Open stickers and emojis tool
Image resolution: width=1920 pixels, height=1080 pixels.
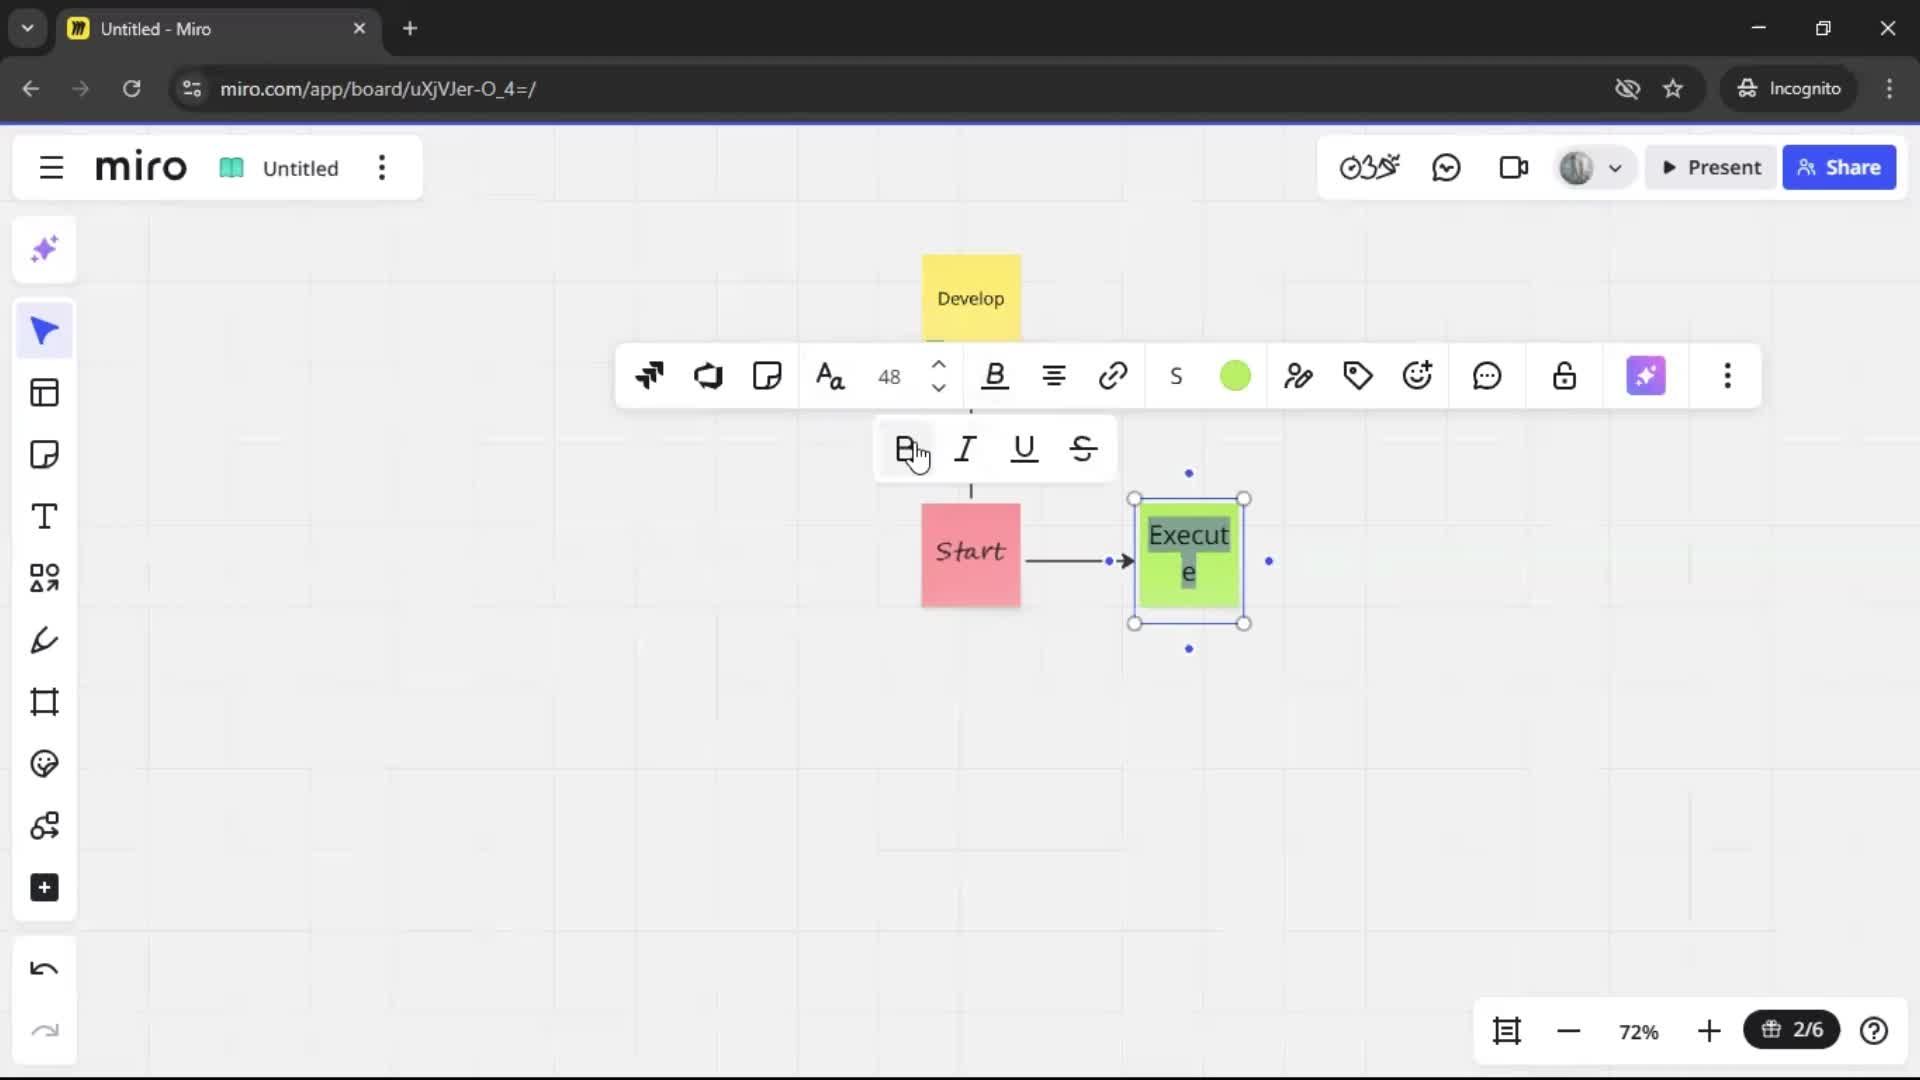(44, 764)
